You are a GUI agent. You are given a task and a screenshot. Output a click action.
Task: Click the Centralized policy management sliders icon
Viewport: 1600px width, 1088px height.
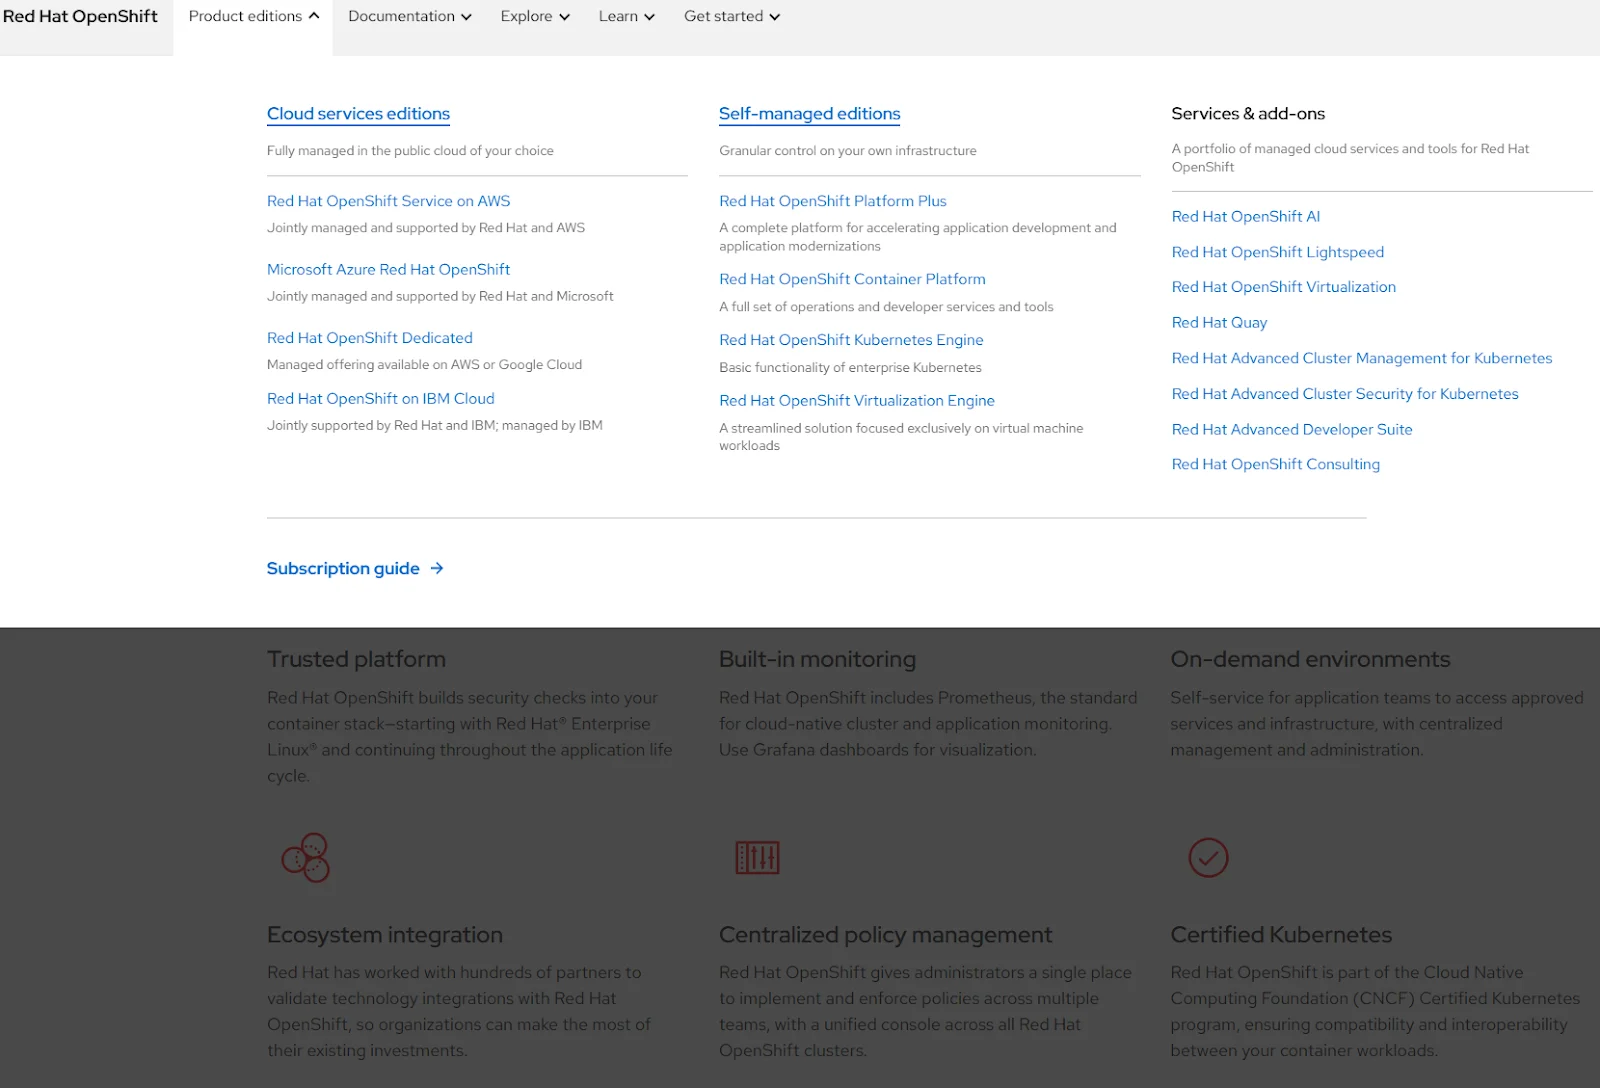[x=757, y=858]
